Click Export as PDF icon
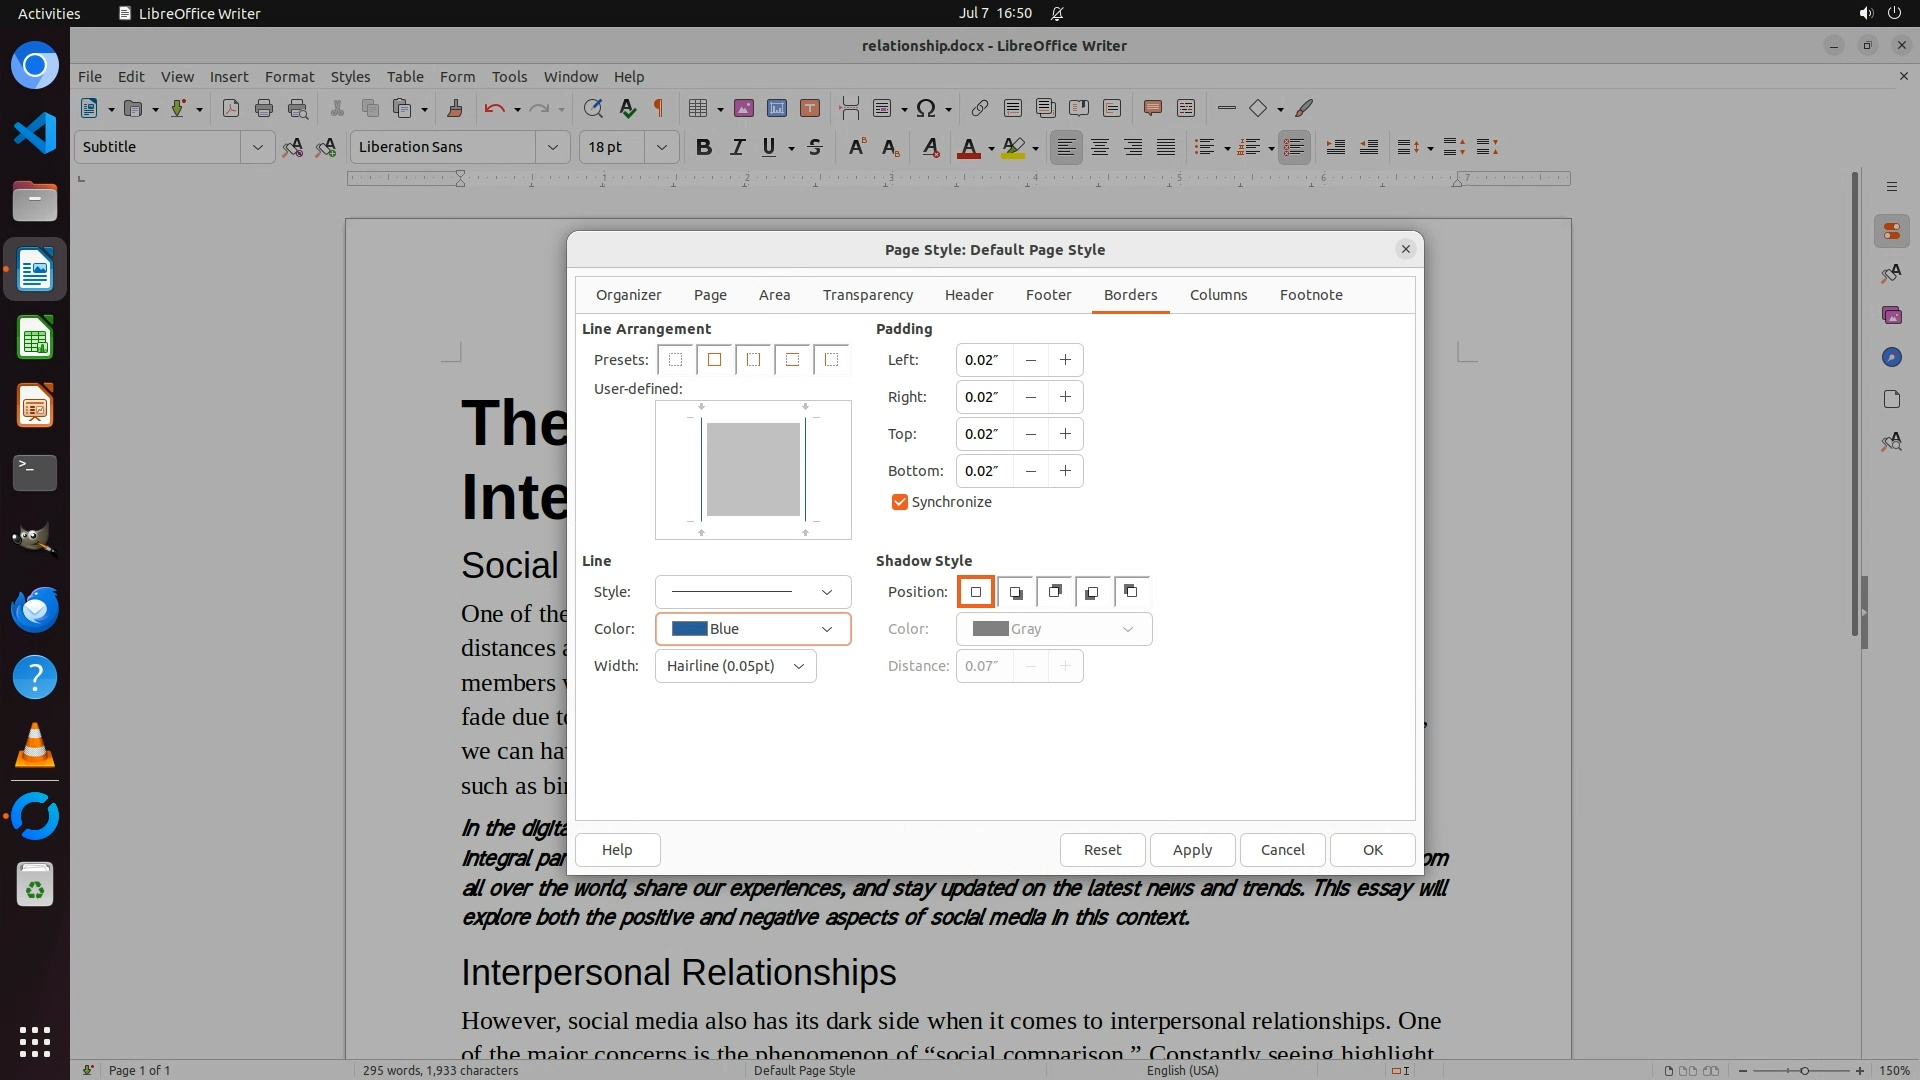This screenshot has height=1080, width=1920. 231,108
